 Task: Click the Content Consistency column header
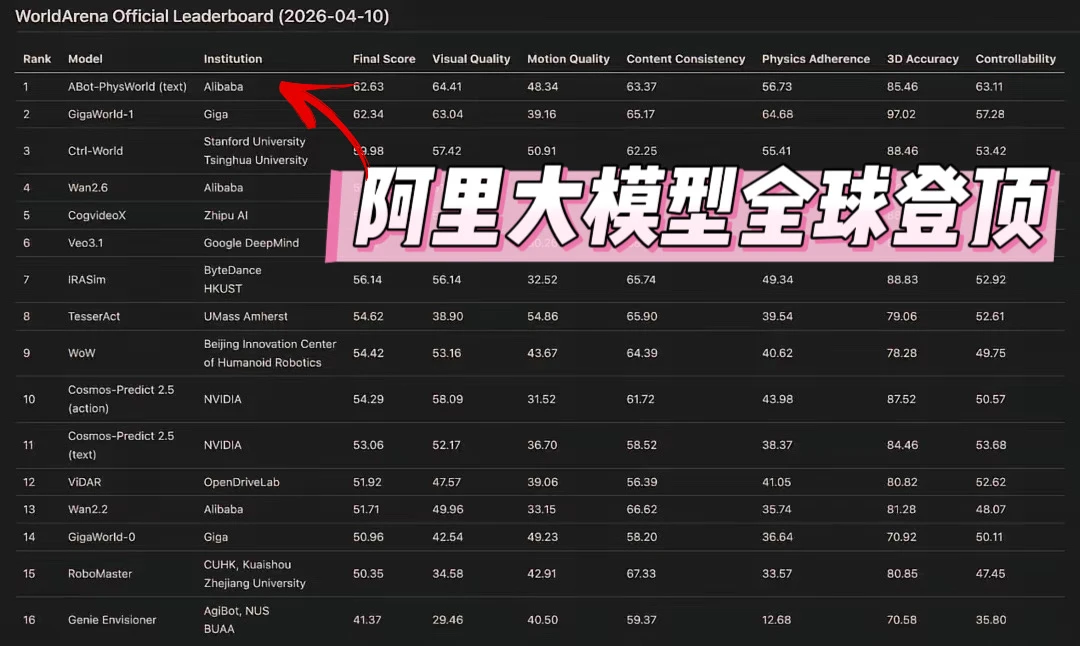point(686,59)
